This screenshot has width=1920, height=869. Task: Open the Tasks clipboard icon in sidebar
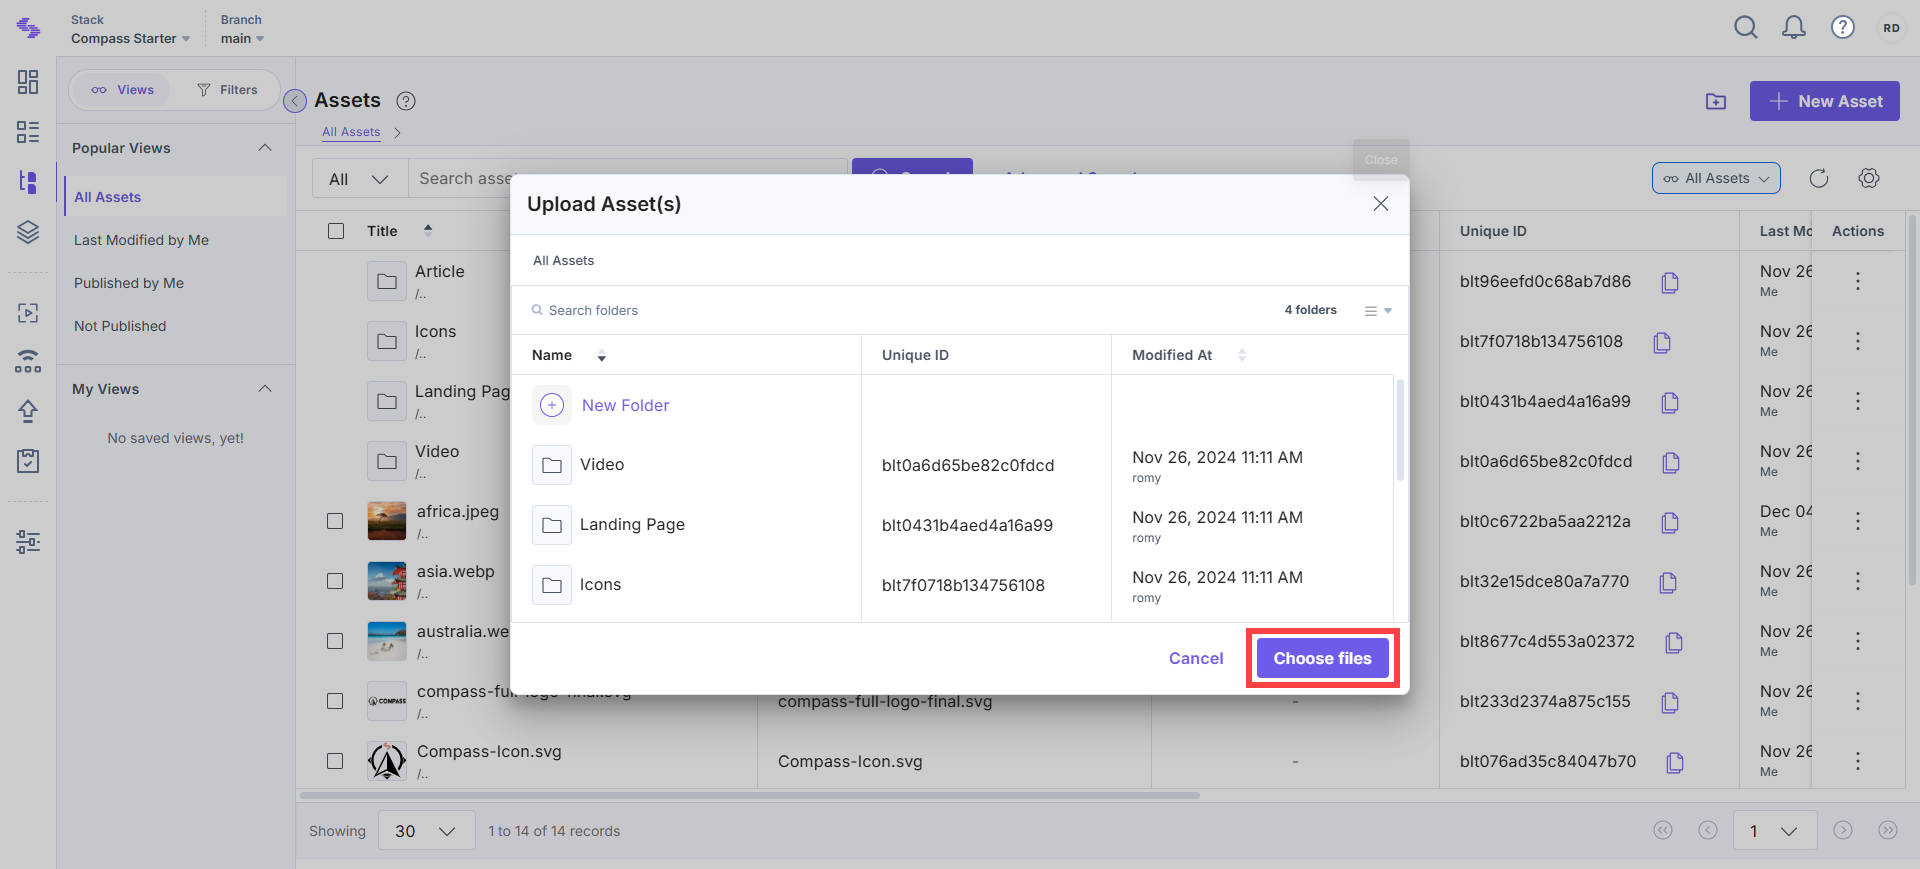point(28,460)
